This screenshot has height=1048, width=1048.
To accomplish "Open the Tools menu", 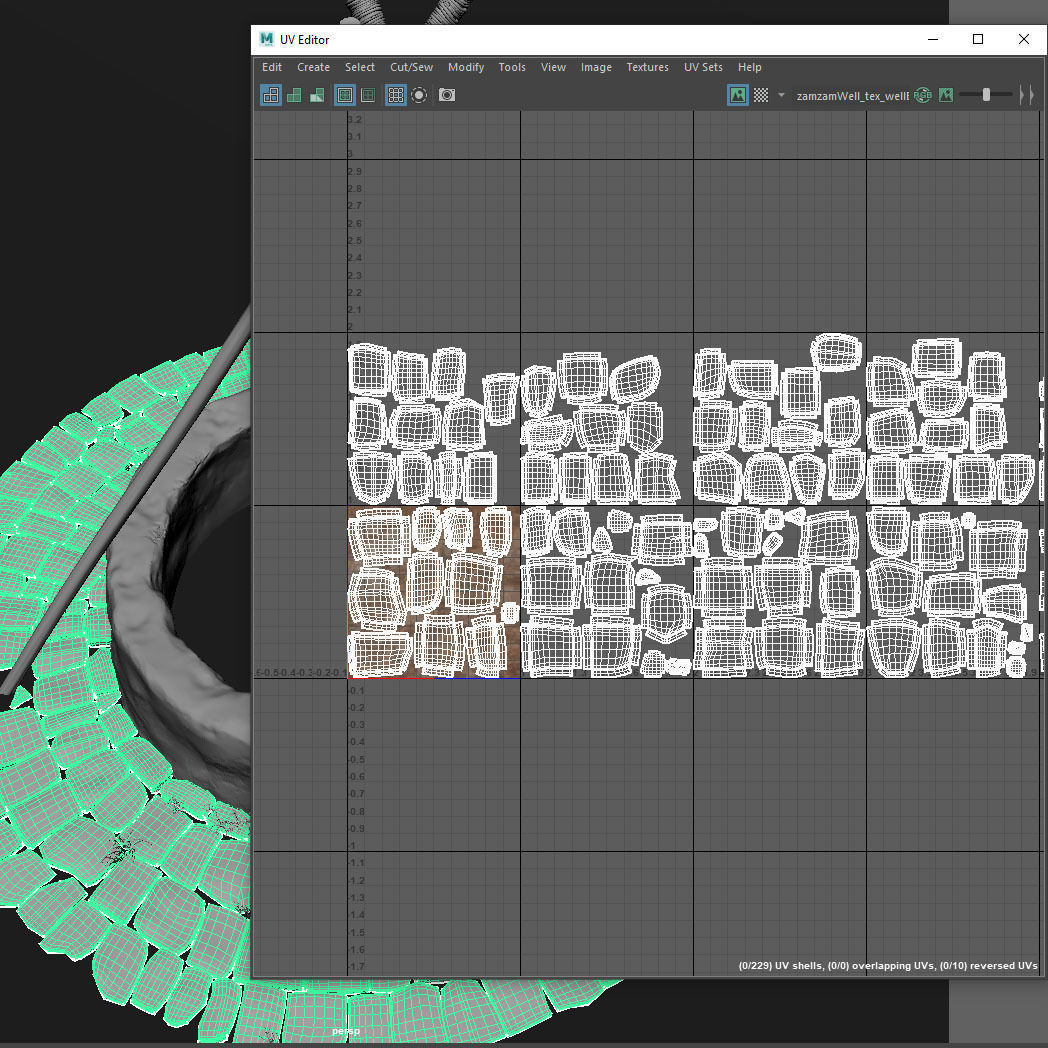I will [x=512, y=68].
